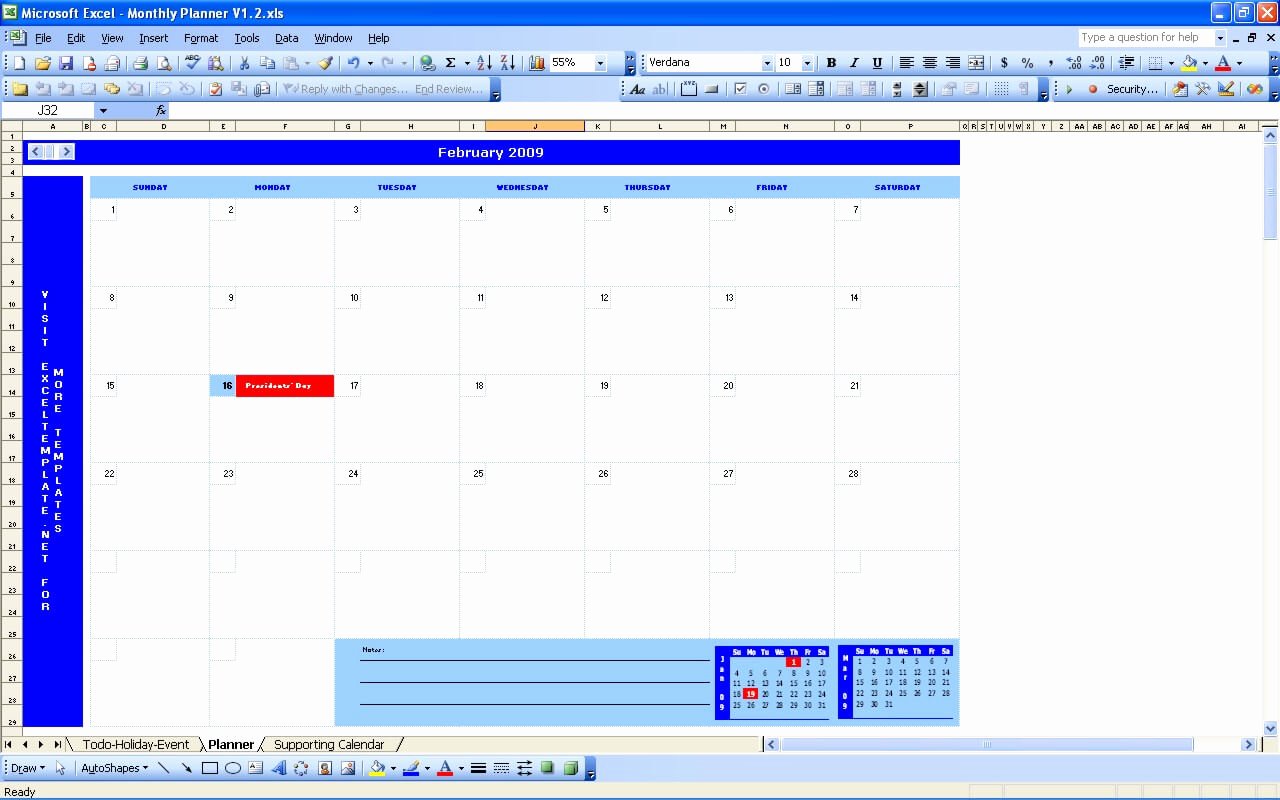Sort ascending A to Z
This screenshot has width=1280, height=800.
pyautogui.click(x=484, y=63)
